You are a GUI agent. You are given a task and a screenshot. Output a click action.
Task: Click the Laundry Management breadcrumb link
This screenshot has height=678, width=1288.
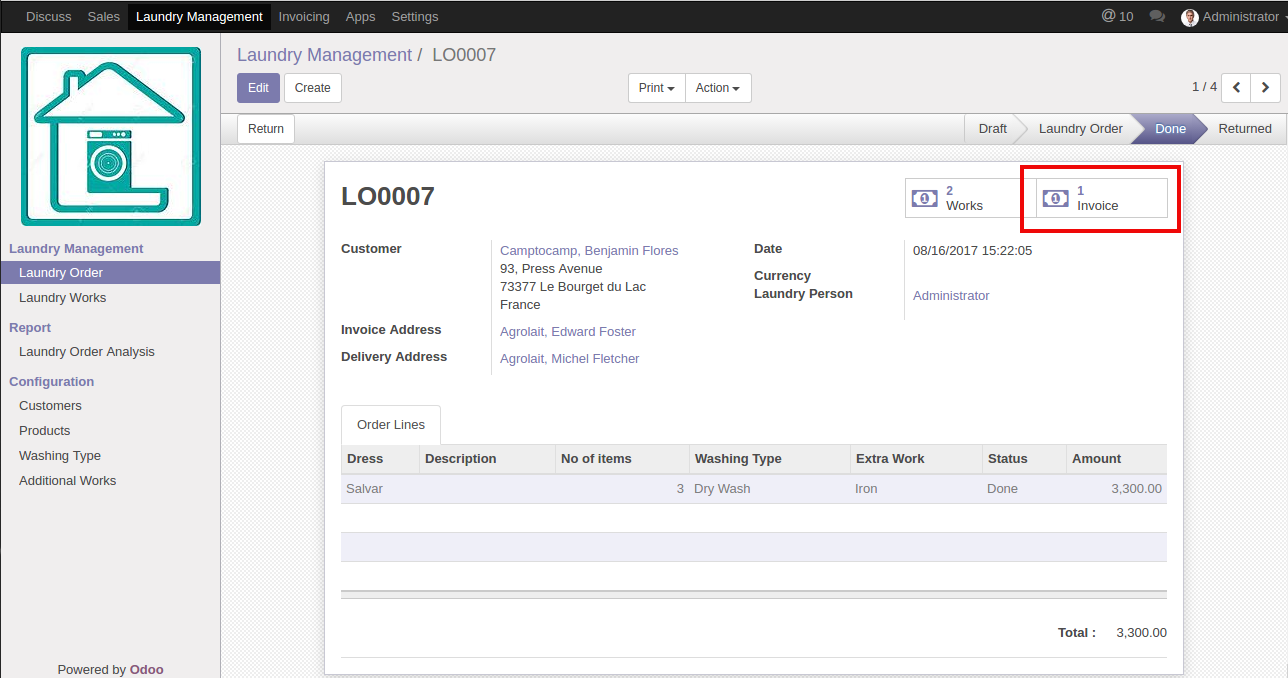[x=324, y=55]
